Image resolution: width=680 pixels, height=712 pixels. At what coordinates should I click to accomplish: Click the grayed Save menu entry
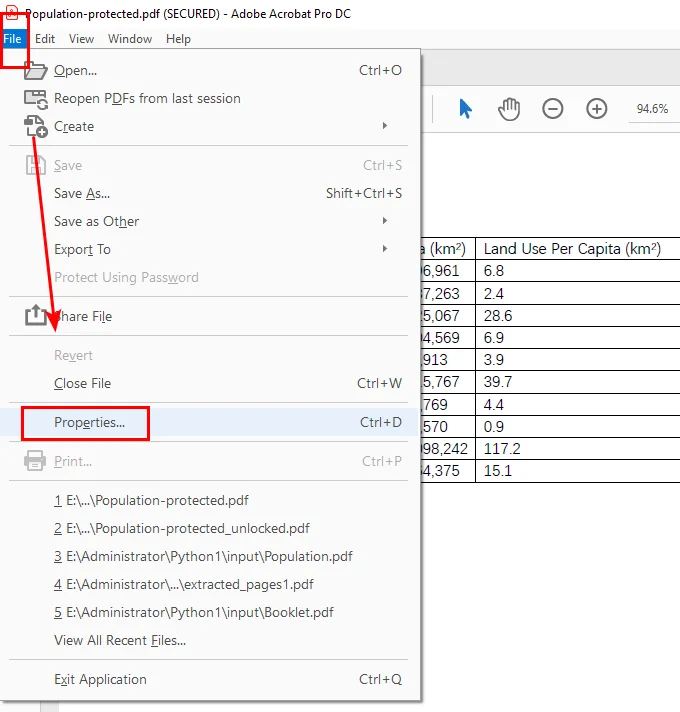[209, 165]
